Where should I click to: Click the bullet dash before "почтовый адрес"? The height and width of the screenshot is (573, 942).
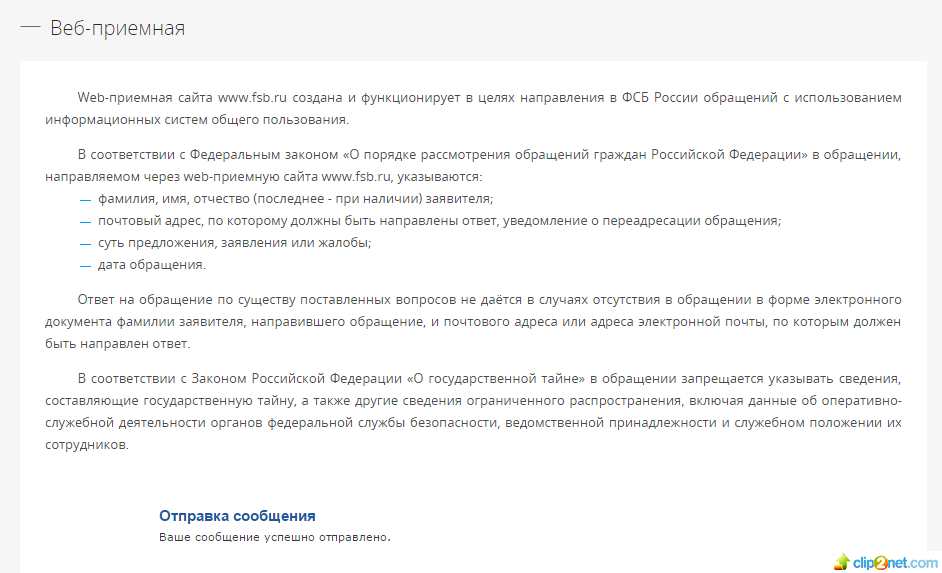[x=85, y=221]
